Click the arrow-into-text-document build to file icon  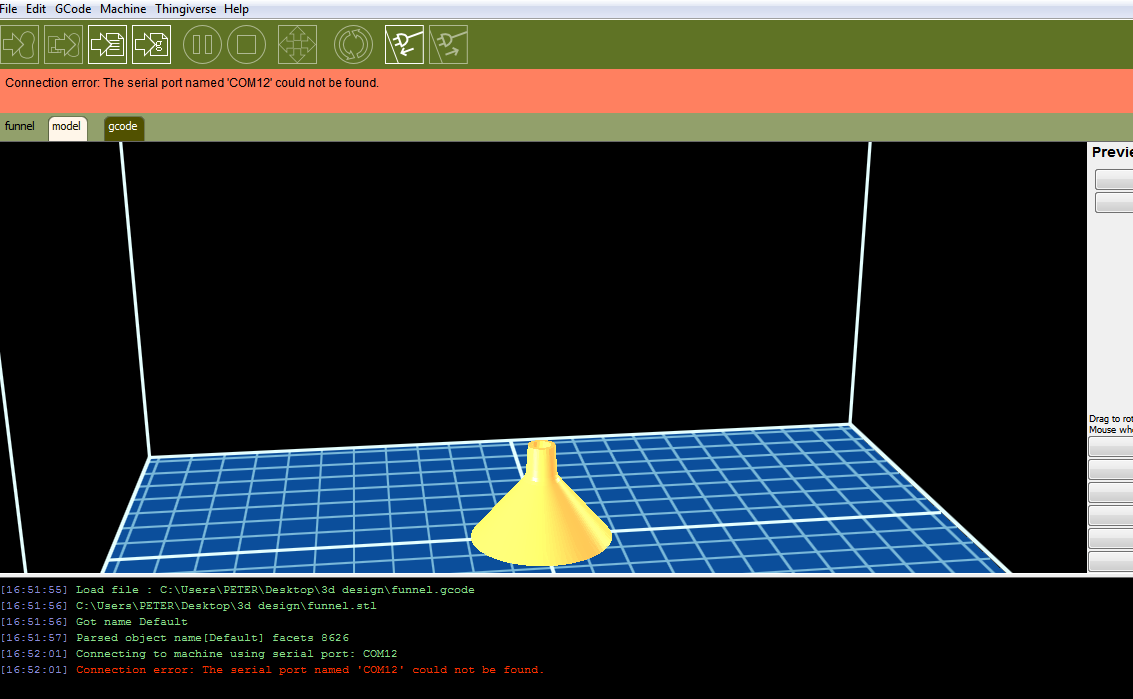[x=108, y=45]
